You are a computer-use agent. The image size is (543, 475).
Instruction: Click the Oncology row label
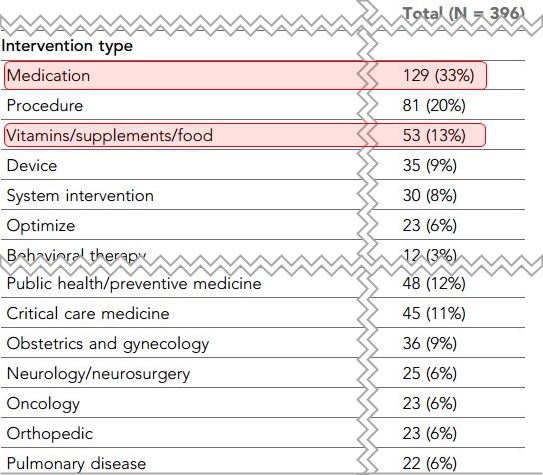[43, 404]
